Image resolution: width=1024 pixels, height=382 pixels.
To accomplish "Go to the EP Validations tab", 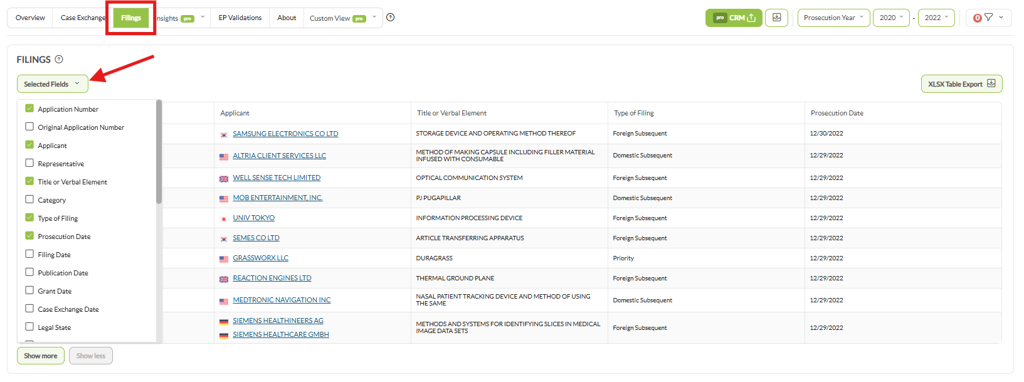I will [240, 18].
